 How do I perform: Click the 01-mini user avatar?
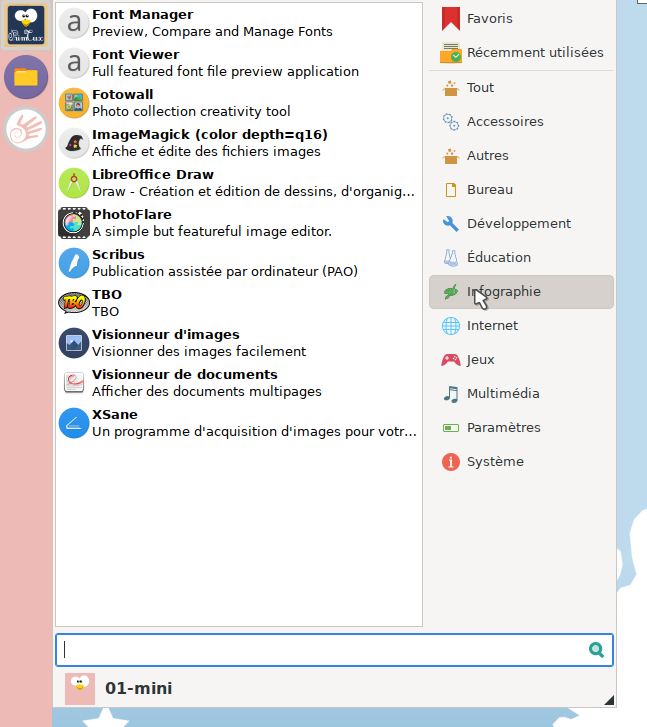coord(80,689)
